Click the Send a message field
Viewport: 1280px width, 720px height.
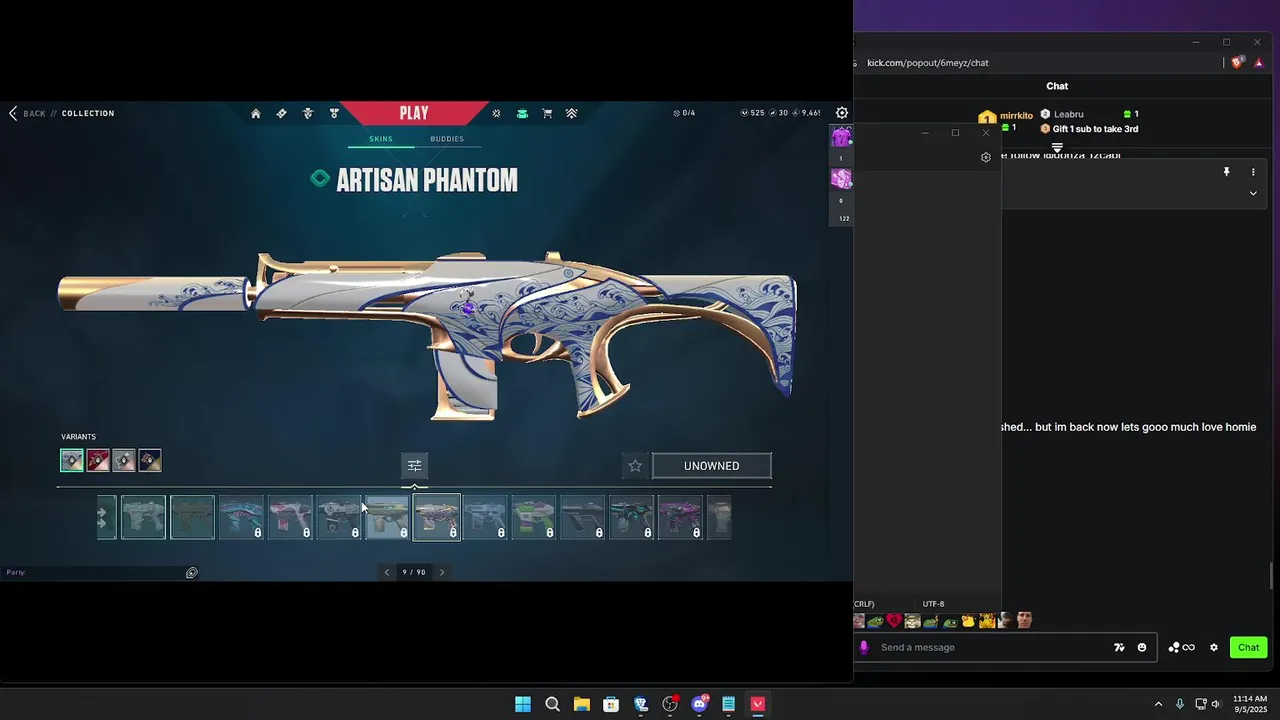(990, 647)
